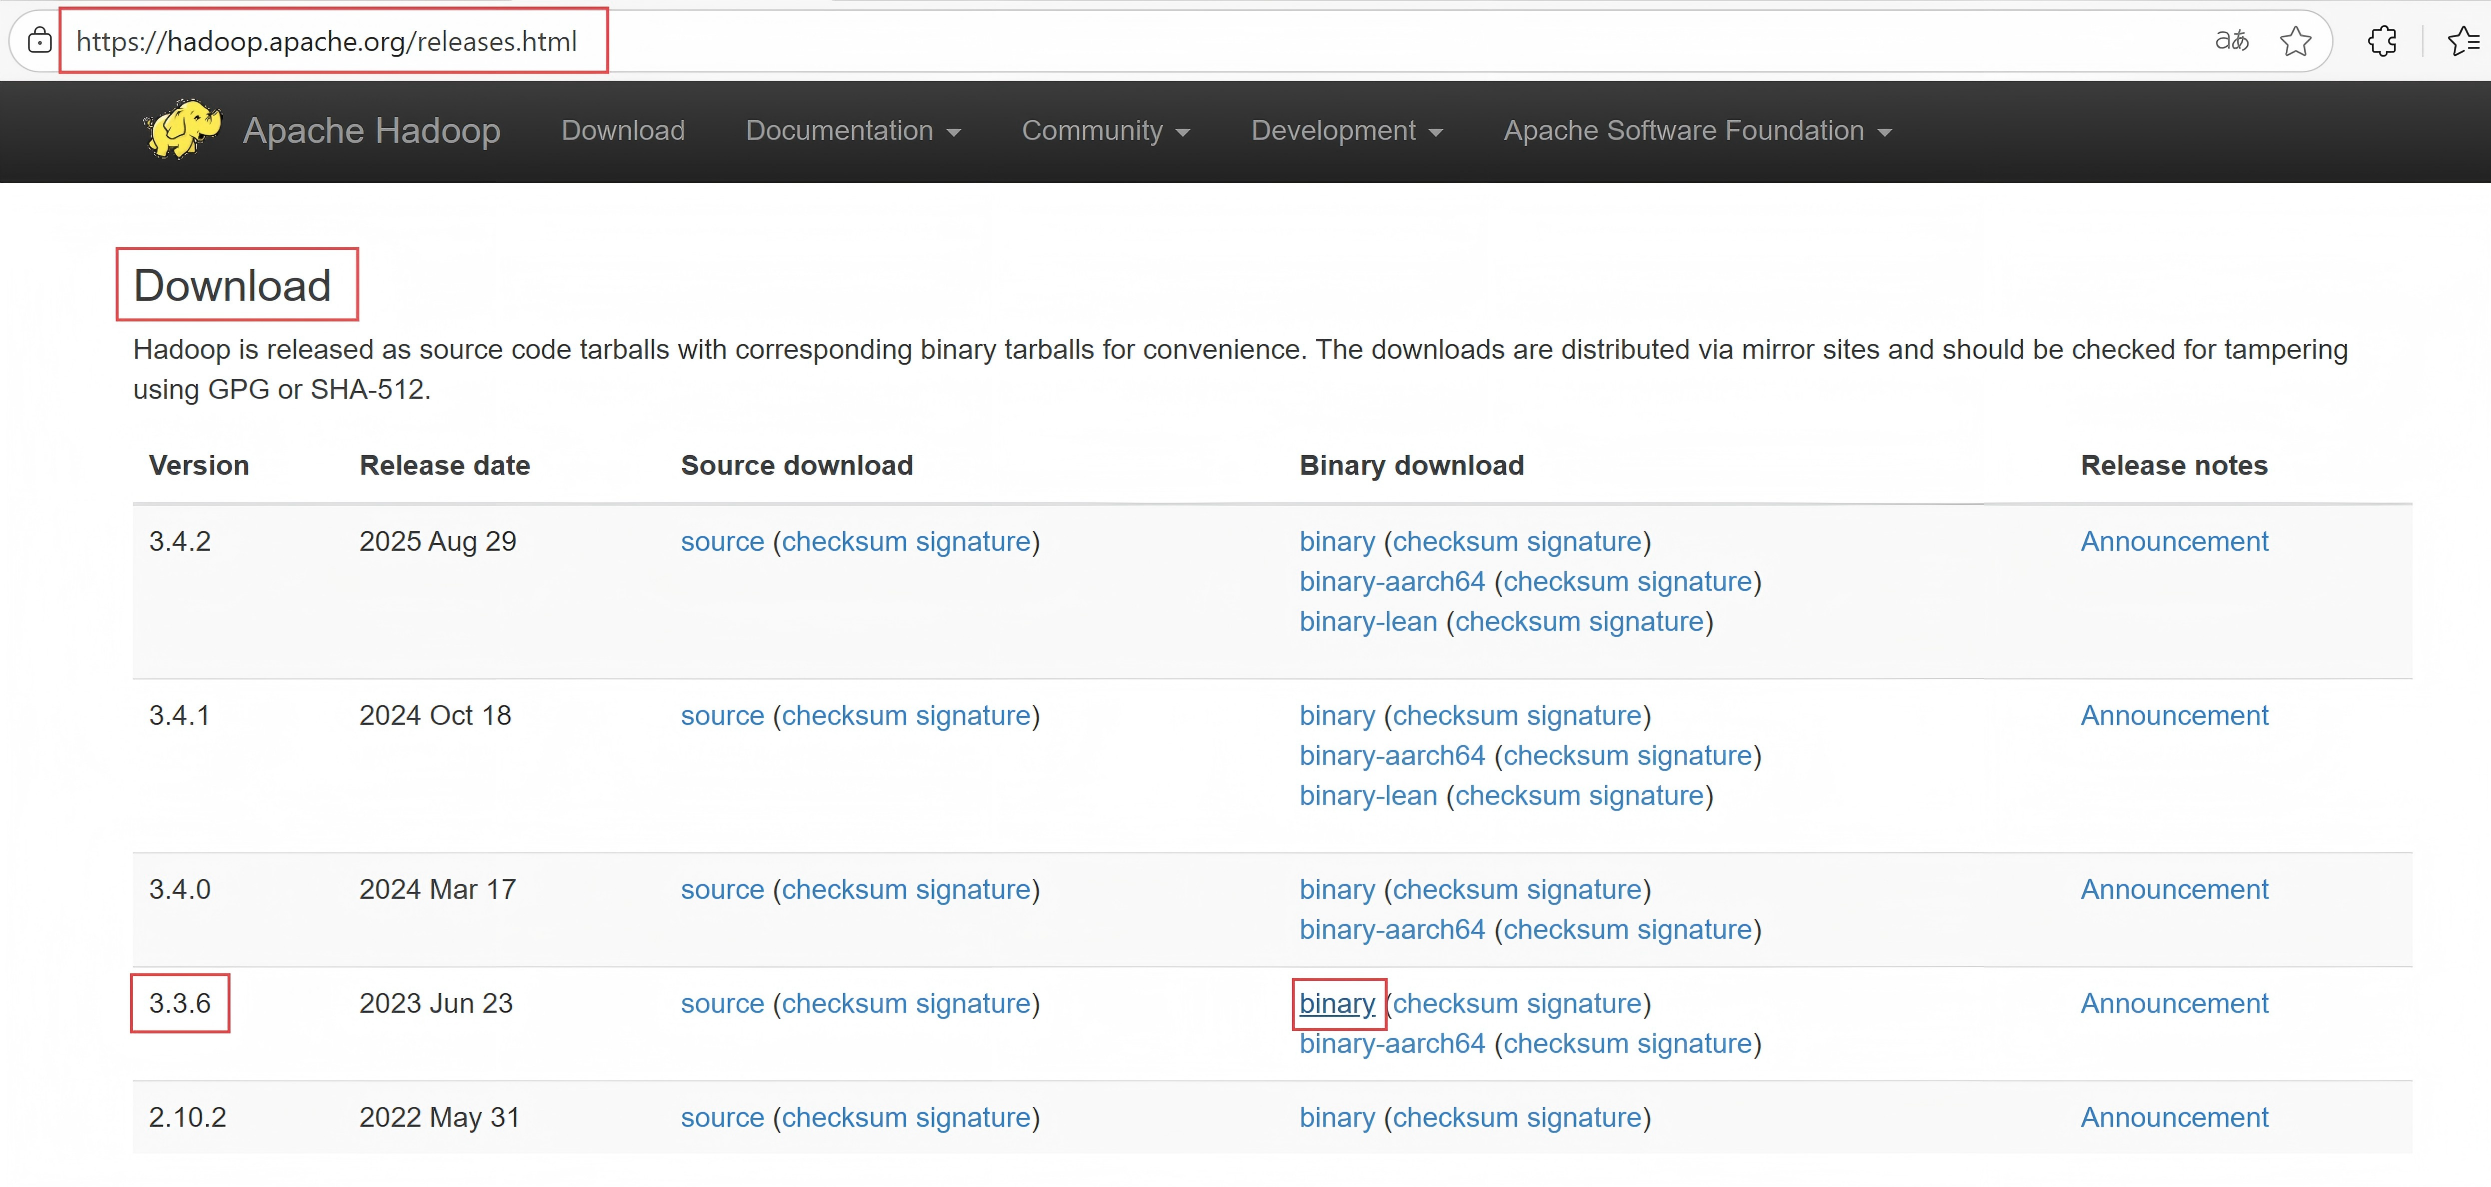Open binary signature link for 3.3.6
This screenshot has height=1187, width=2491.
pos(1585,1003)
